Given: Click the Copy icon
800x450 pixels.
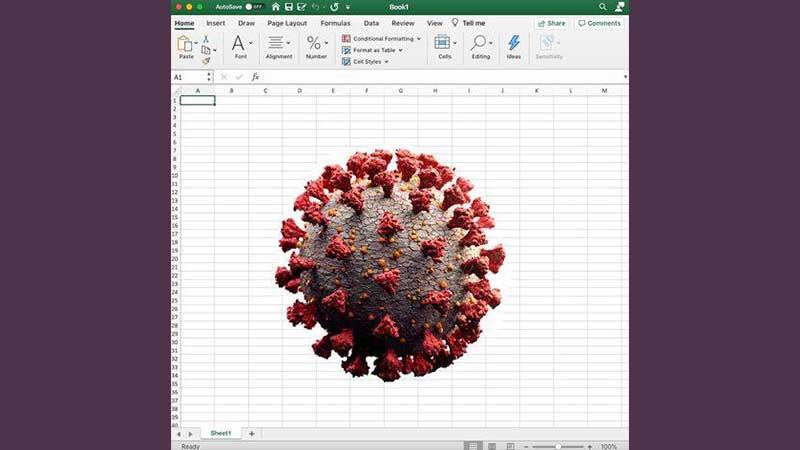Looking at the screenshot, I should tap(206, 50).
